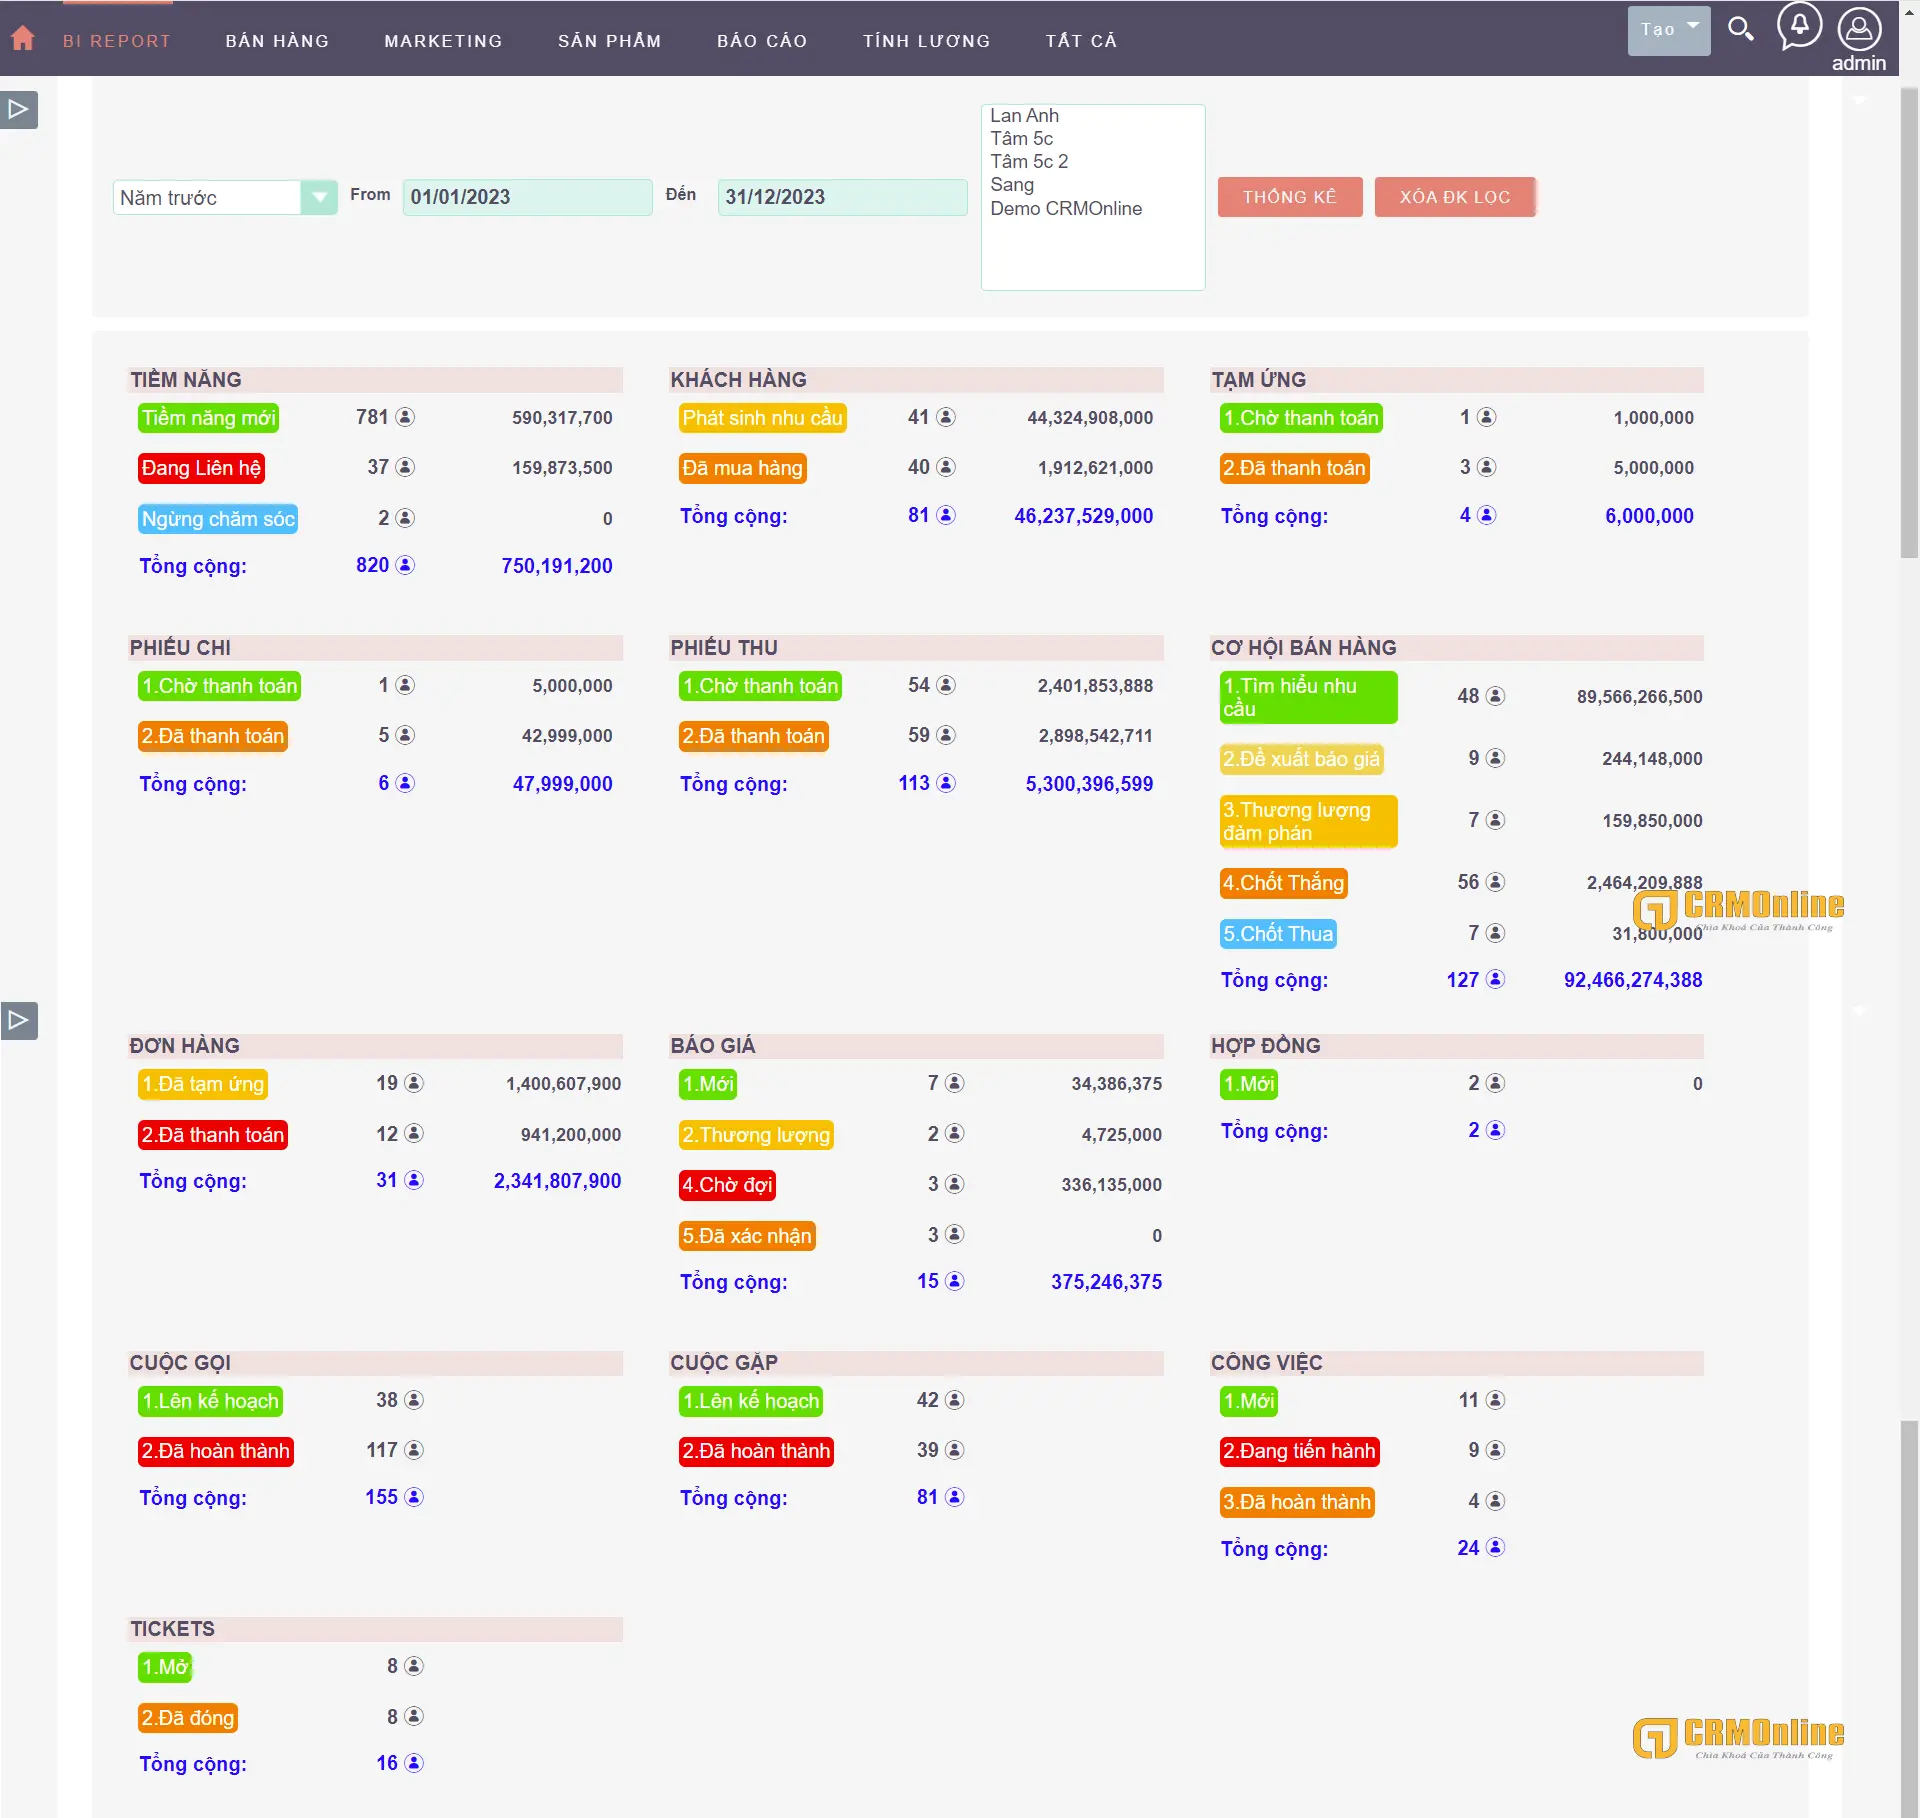Click the admin avatar icon
Viewport: 1920px width, 1818px height.
click(x=1859, y=30)
